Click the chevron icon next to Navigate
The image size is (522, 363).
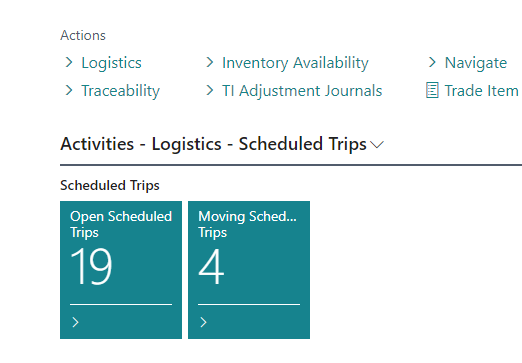click(x=432, y=62)
